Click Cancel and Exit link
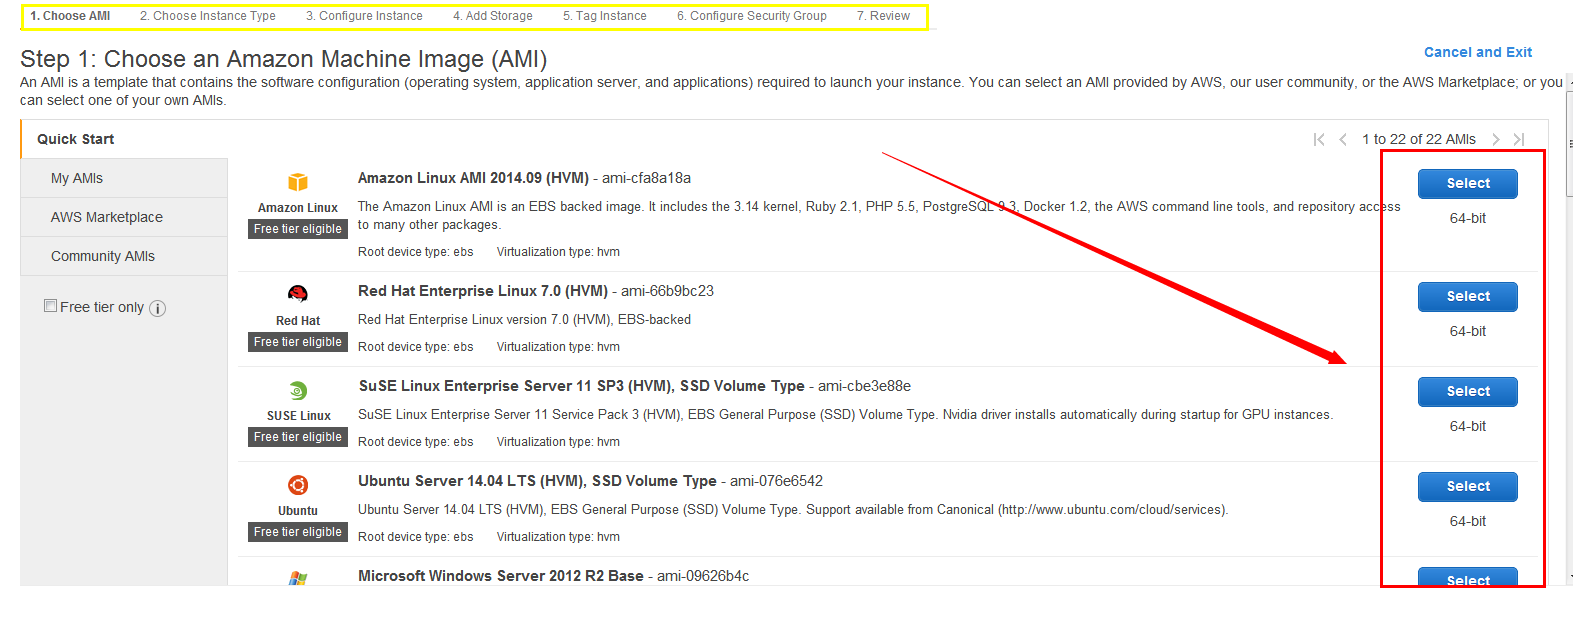 tap(1478, 52)
